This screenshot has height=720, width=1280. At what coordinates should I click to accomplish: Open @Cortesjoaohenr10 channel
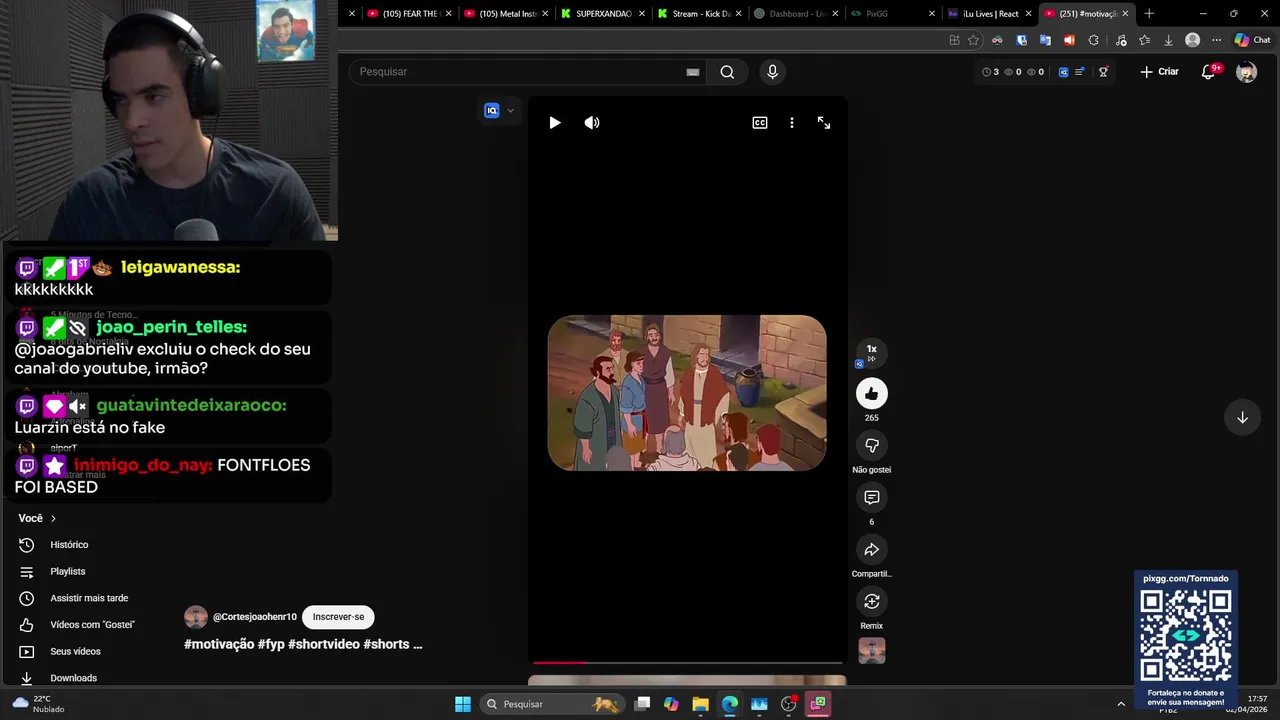point(254,617)
